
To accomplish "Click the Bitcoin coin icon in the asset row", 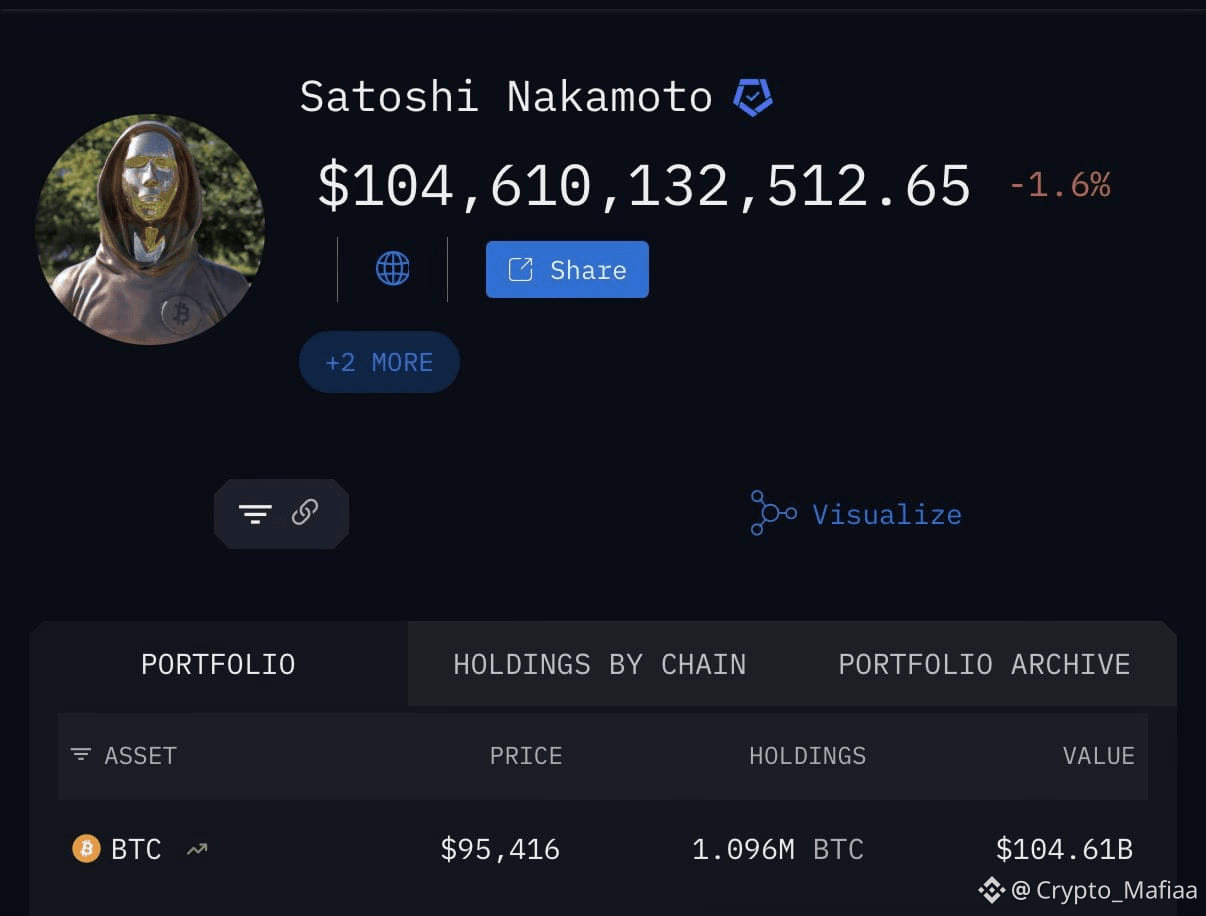I will [x=87, y=849].
